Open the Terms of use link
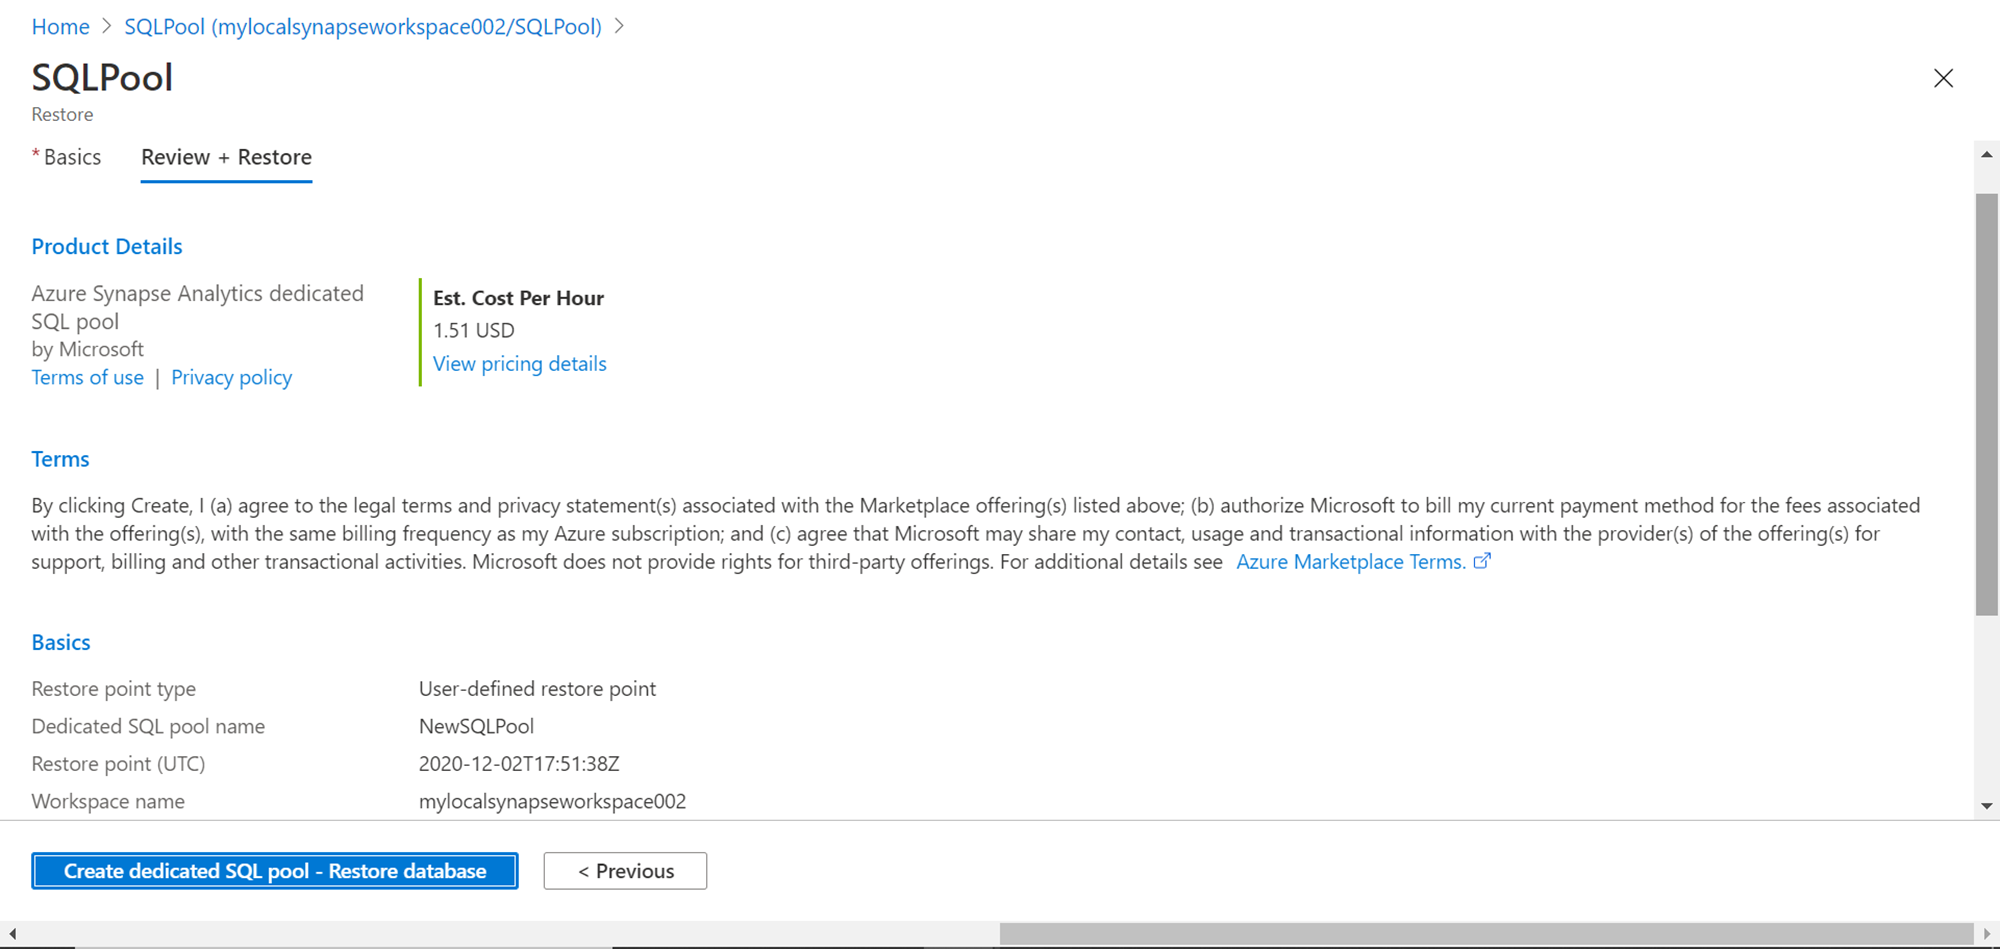This screenshot has height=949, width=2000. 87,377
